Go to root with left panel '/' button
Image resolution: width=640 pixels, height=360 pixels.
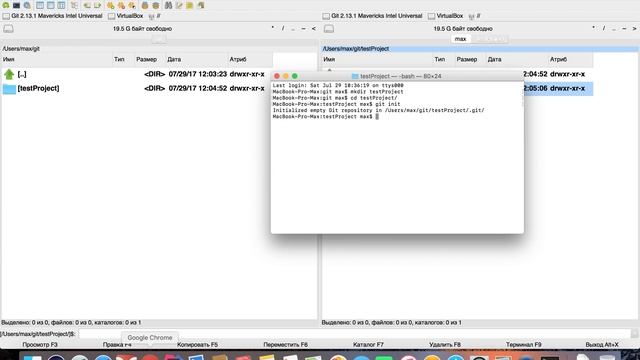pos(283,28)
